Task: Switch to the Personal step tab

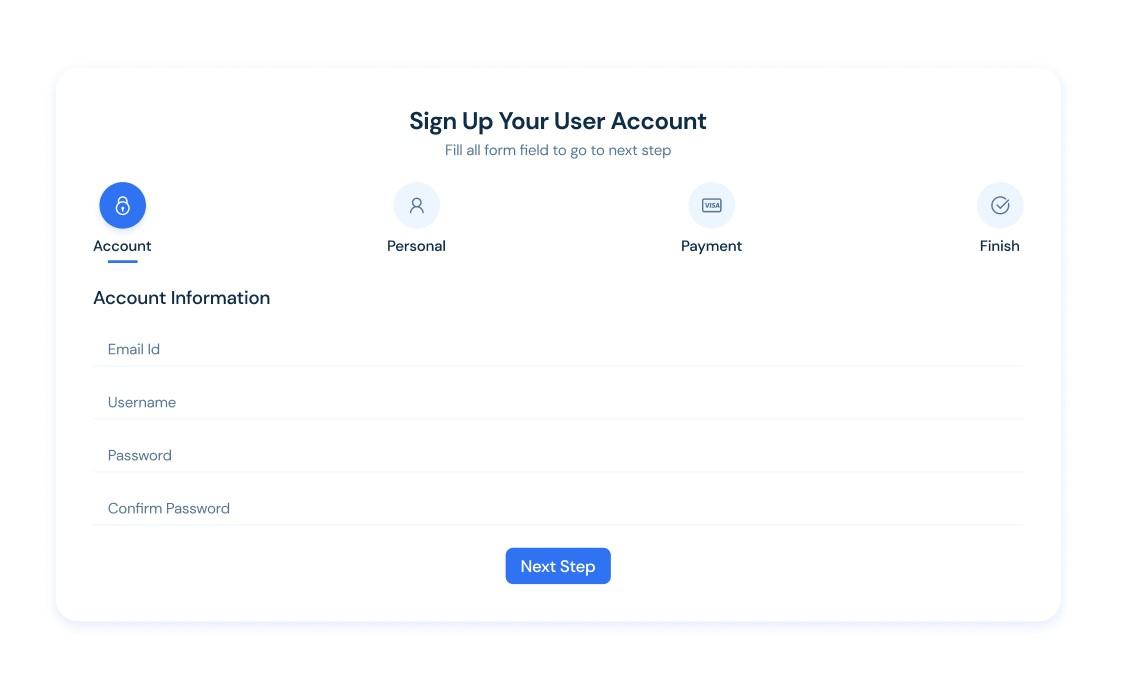Action: tap(416, 245)
